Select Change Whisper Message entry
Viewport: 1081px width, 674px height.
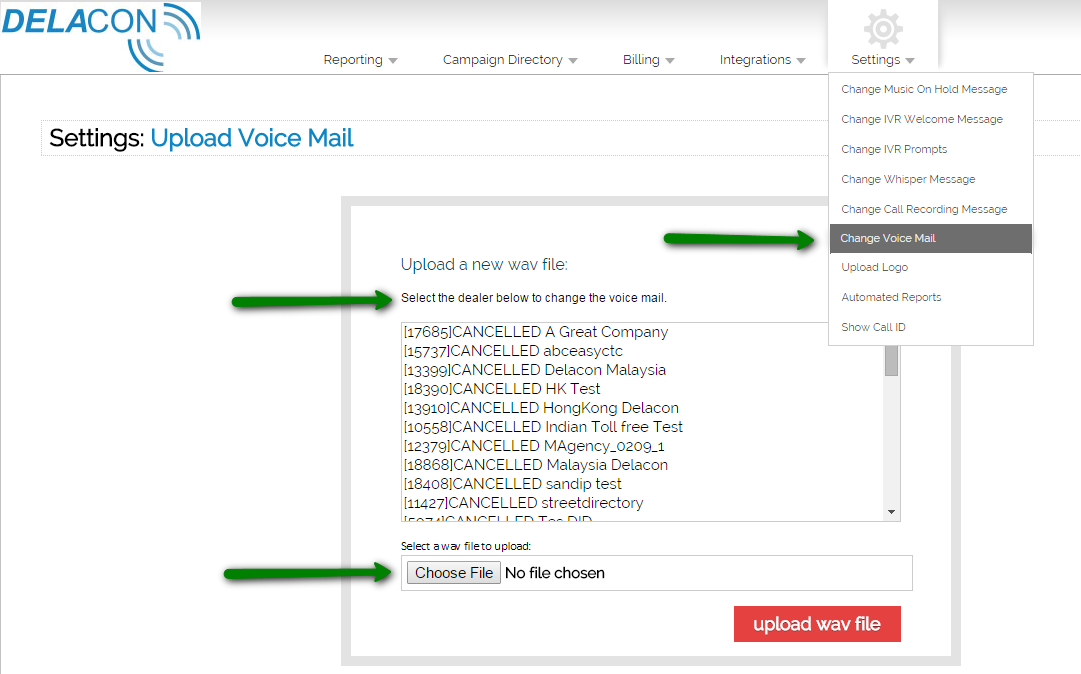coord(931,179)
